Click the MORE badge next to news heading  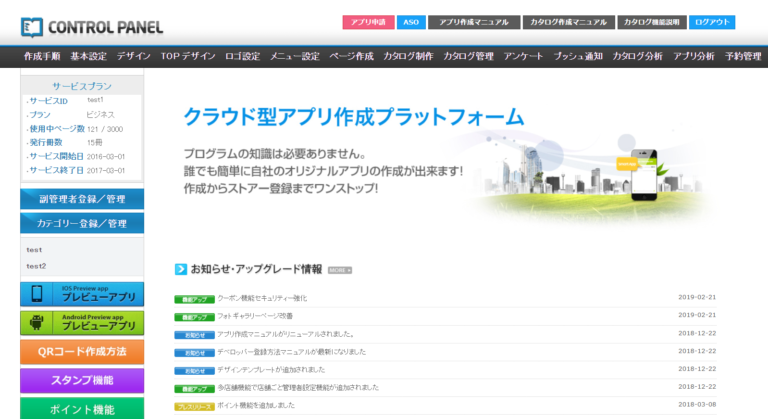339,270
